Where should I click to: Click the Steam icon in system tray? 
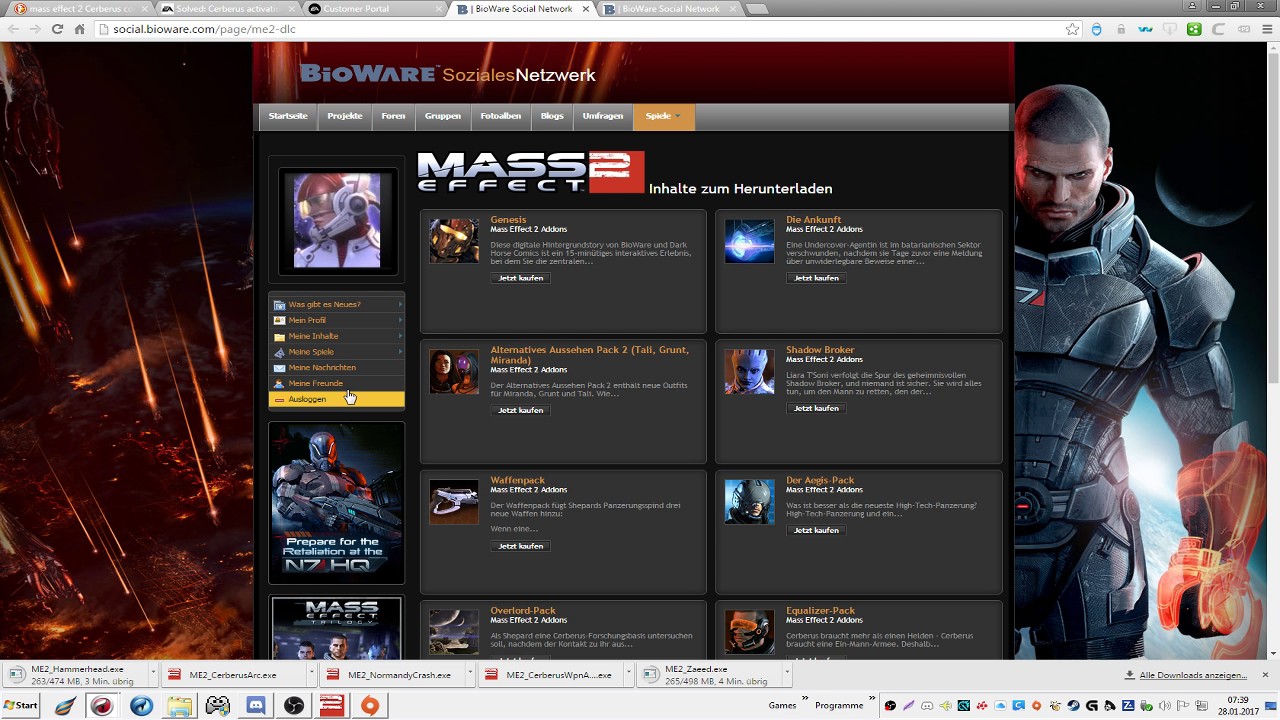coord(1073,705)
